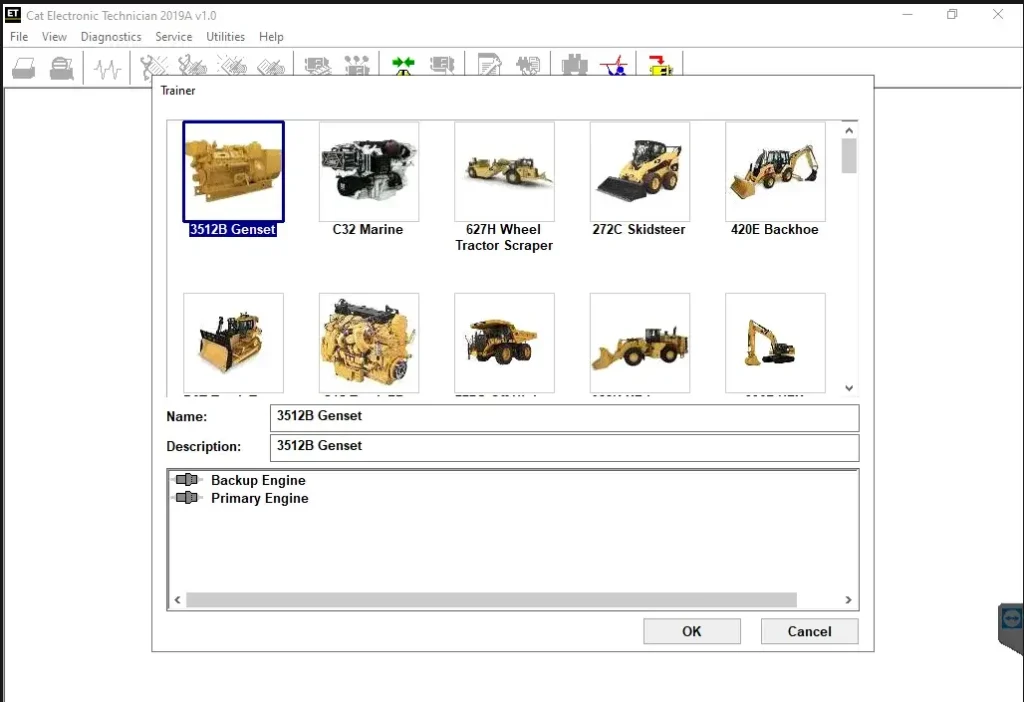Select the 272C Skidsteer thumbnail
This screenshot has width=1024, height=702.
[x=640, y=171]
